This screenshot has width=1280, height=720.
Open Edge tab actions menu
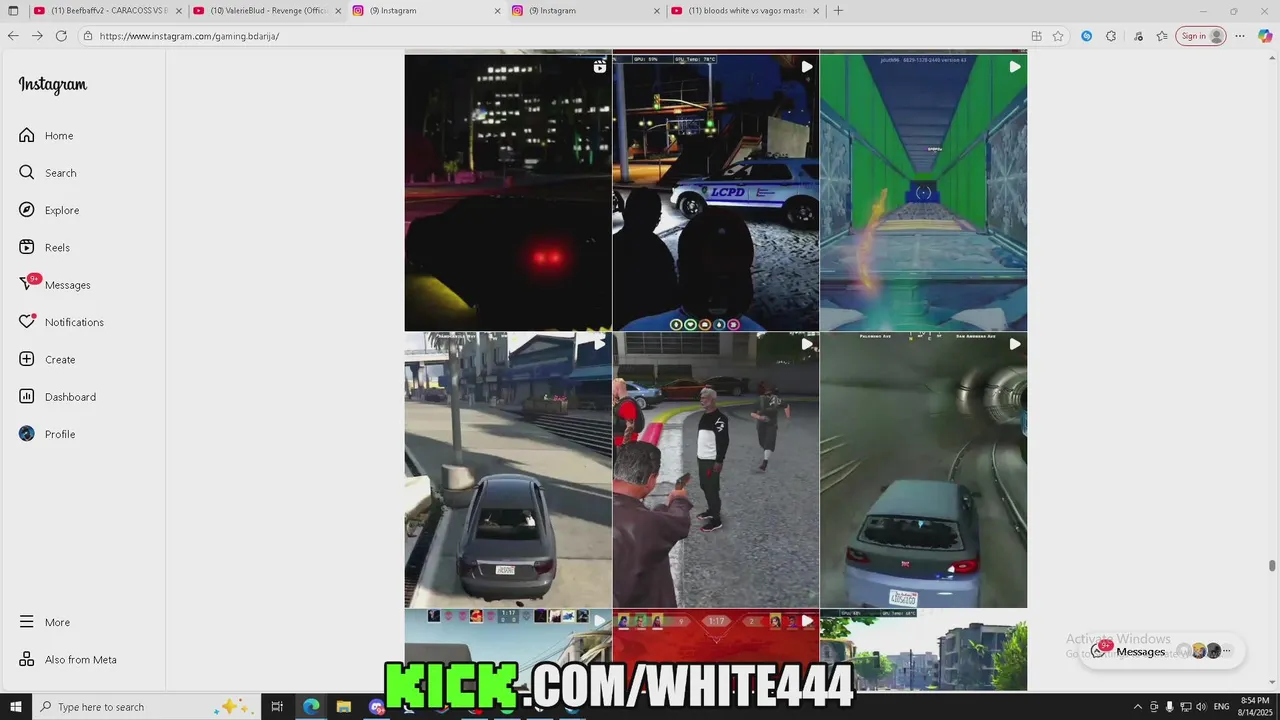click(13, 11)
